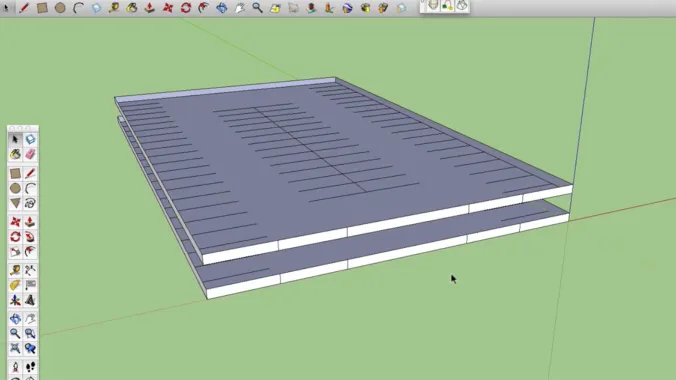
Task: Click Zoom Extents in left tool palette
Action: click(15, 348)
